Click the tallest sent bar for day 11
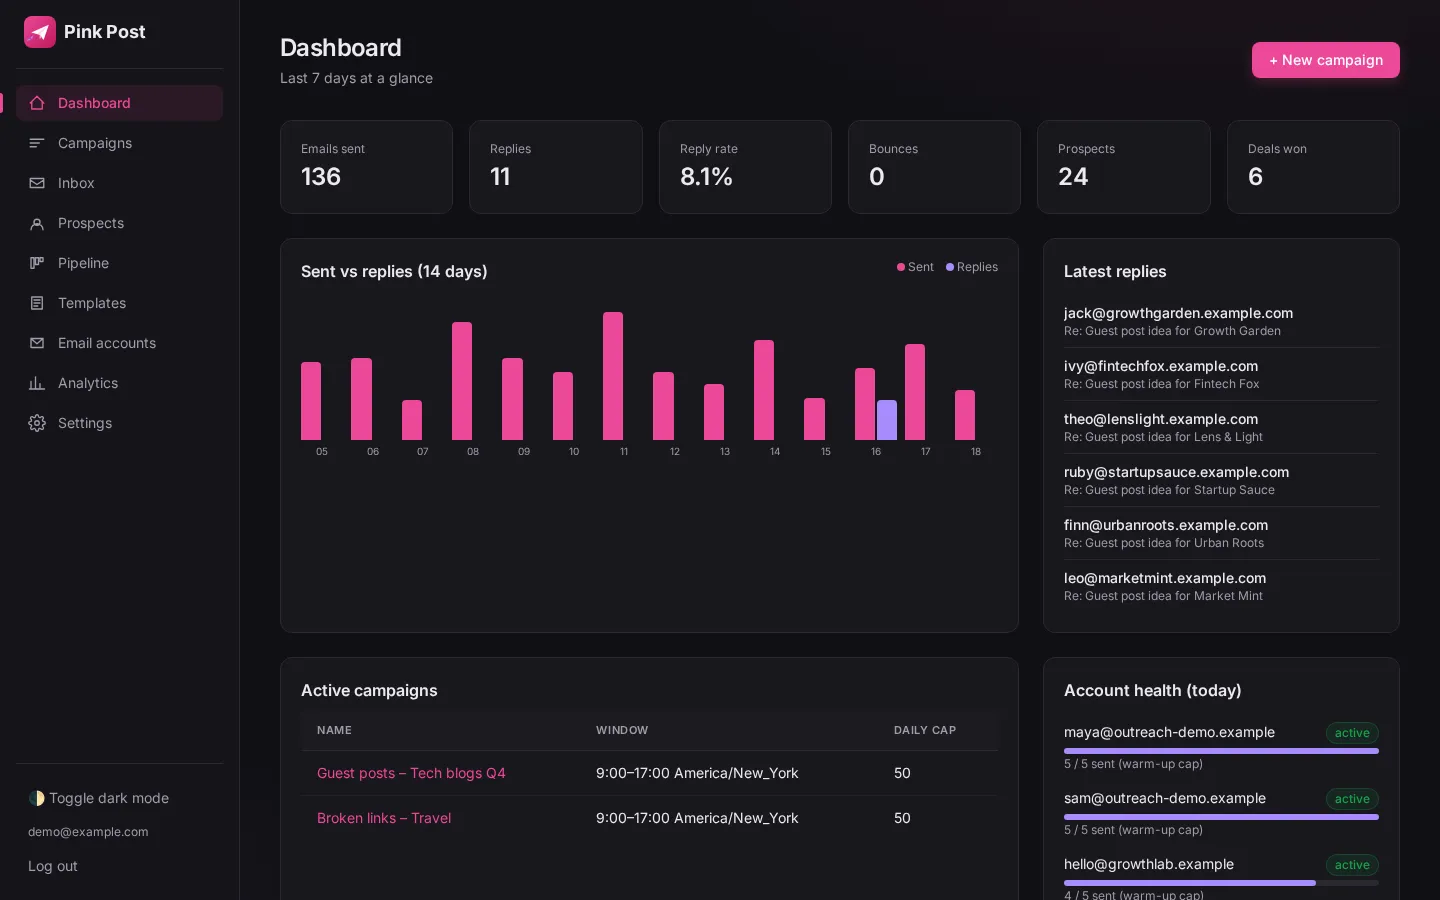The width and height of the screenshot is (1440, 900). [x=613, y=376]
